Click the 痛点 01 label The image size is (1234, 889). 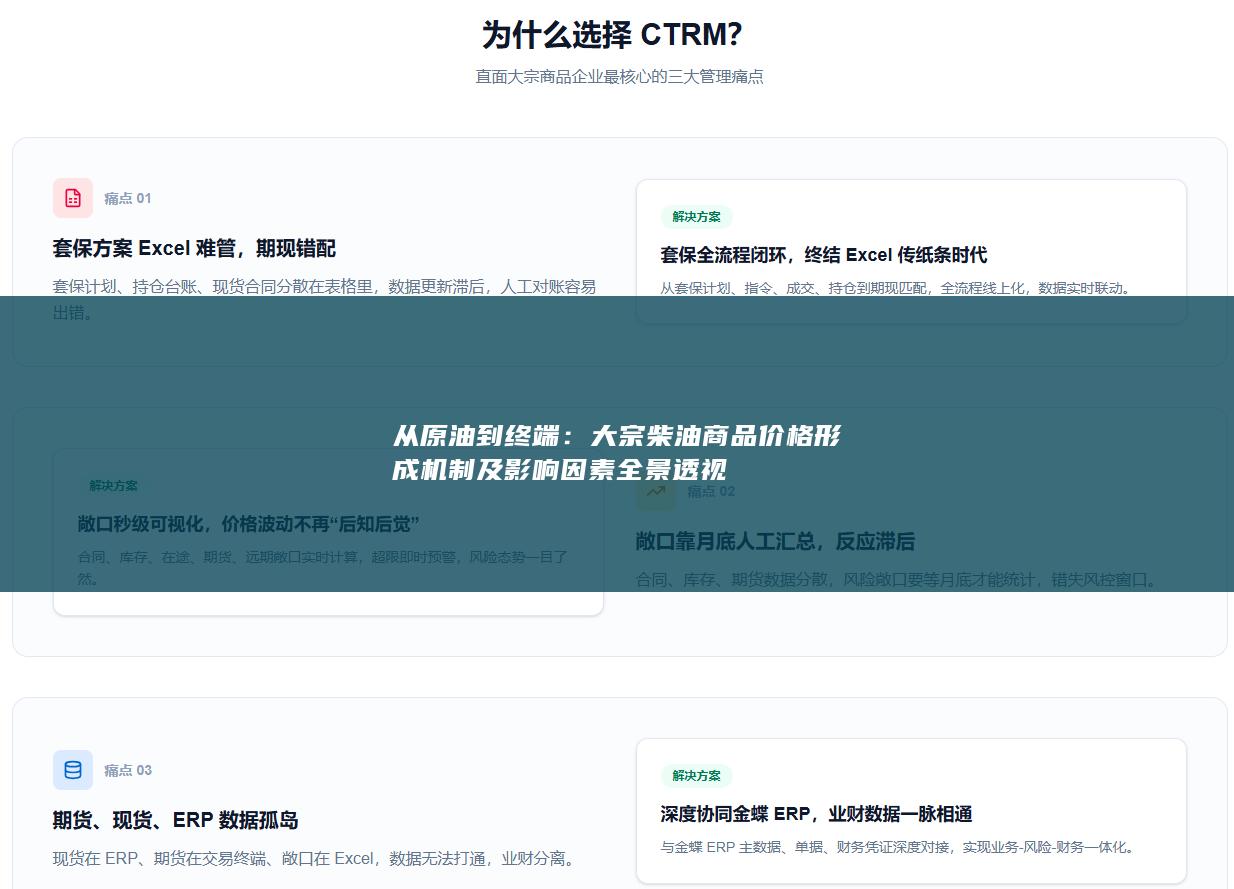point(128,198)
